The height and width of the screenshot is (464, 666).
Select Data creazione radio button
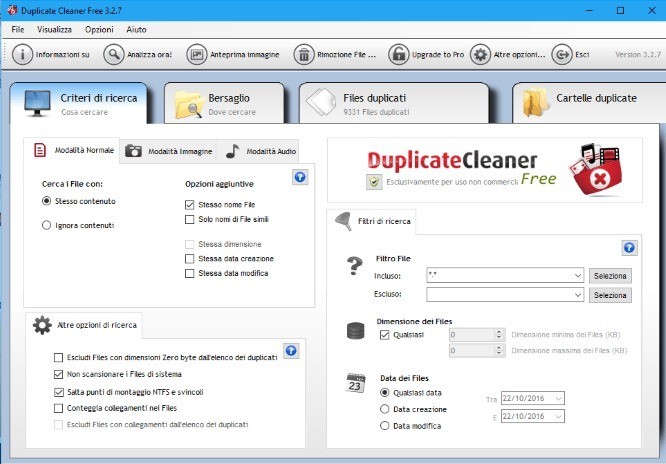384,409
